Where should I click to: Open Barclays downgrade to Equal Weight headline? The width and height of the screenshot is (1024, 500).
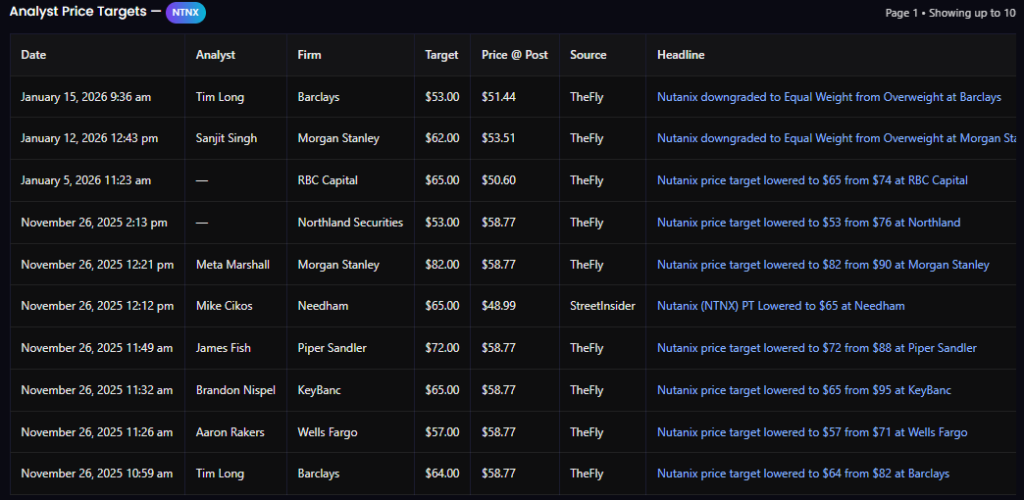tap(828, 97)
